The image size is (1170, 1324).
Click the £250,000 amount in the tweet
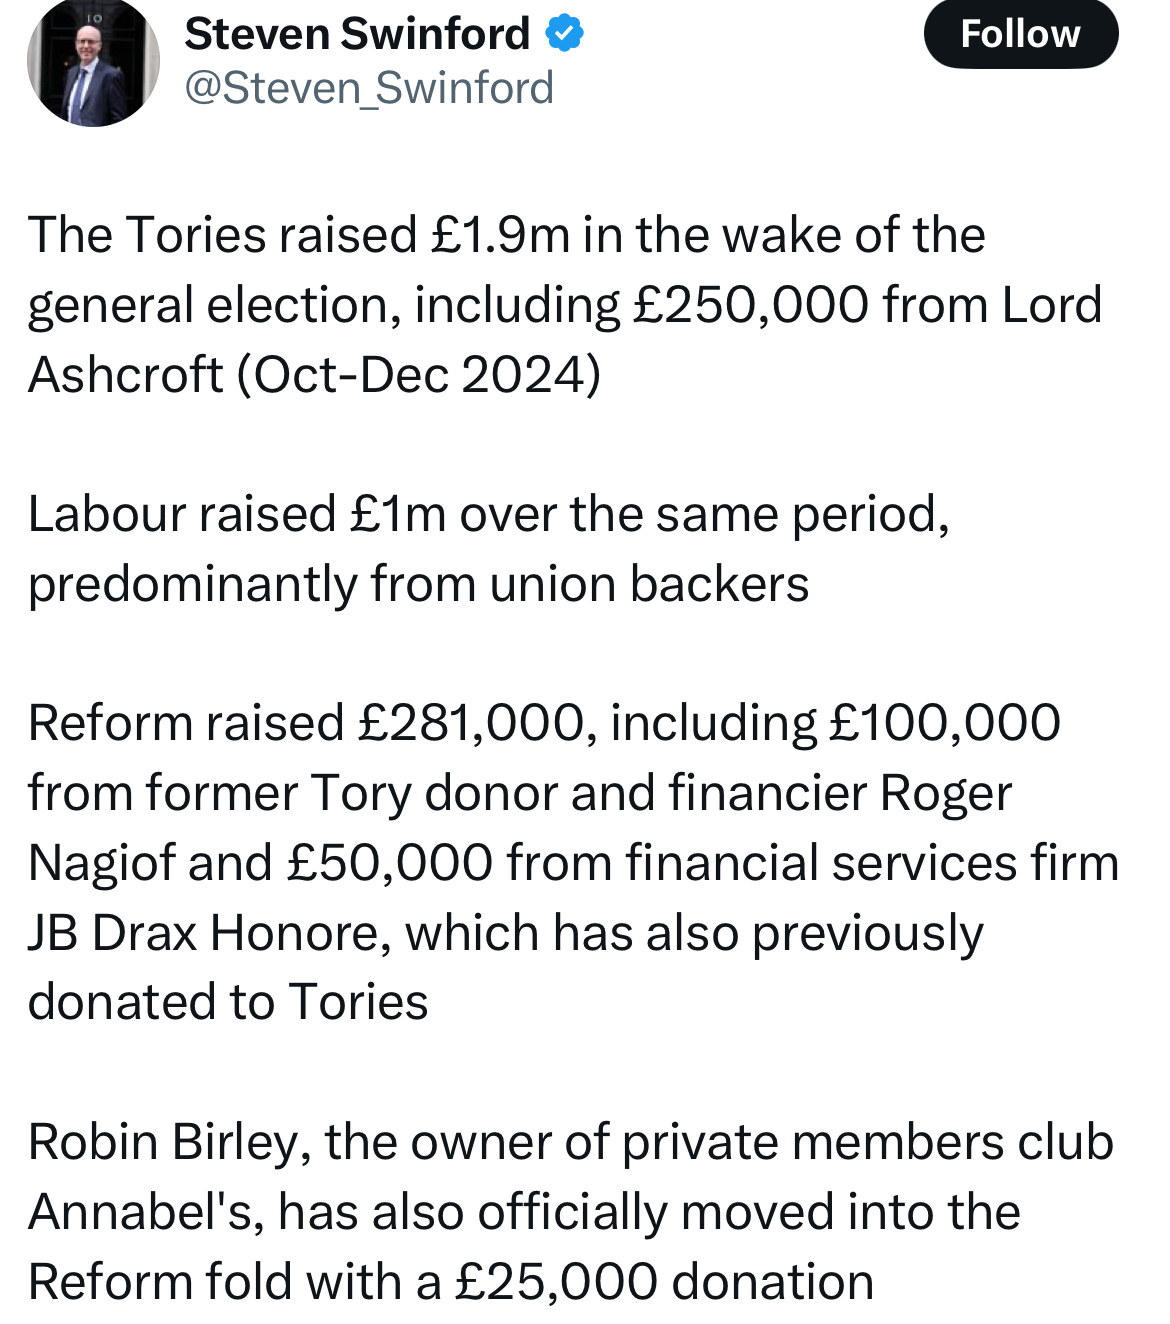(x=751, y=305)
